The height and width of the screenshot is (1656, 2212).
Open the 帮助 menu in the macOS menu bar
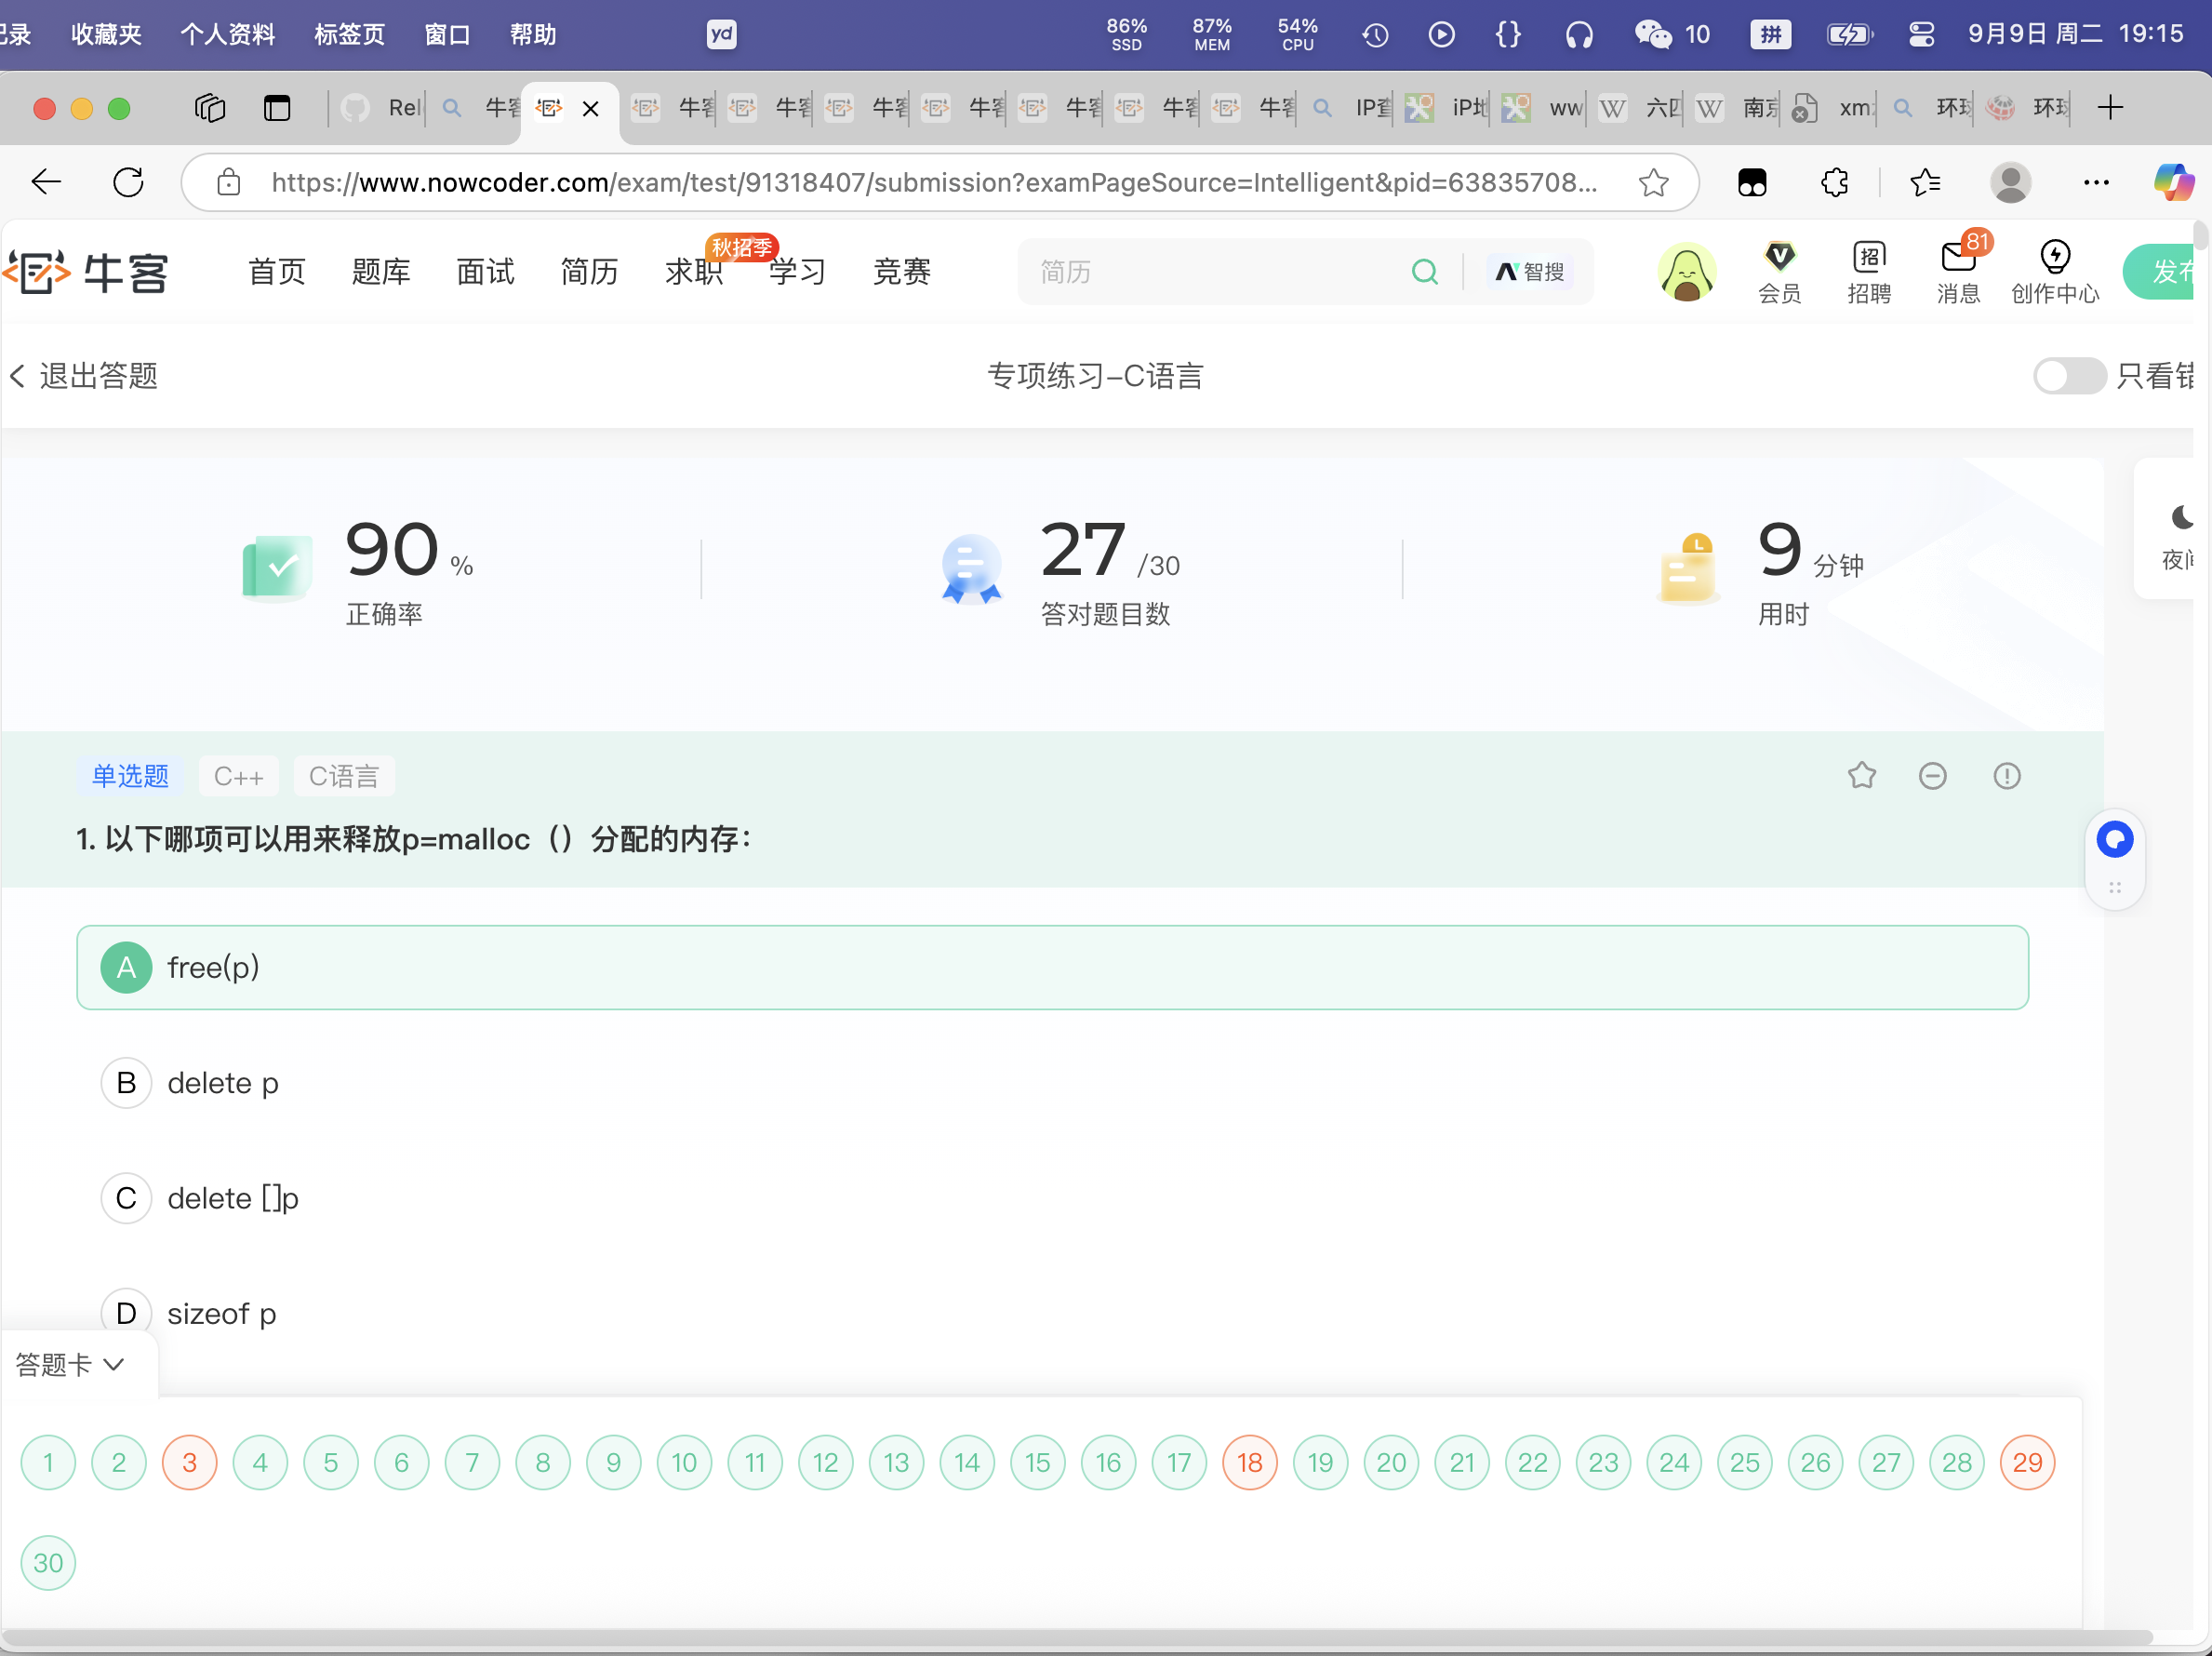coord(533,35)
